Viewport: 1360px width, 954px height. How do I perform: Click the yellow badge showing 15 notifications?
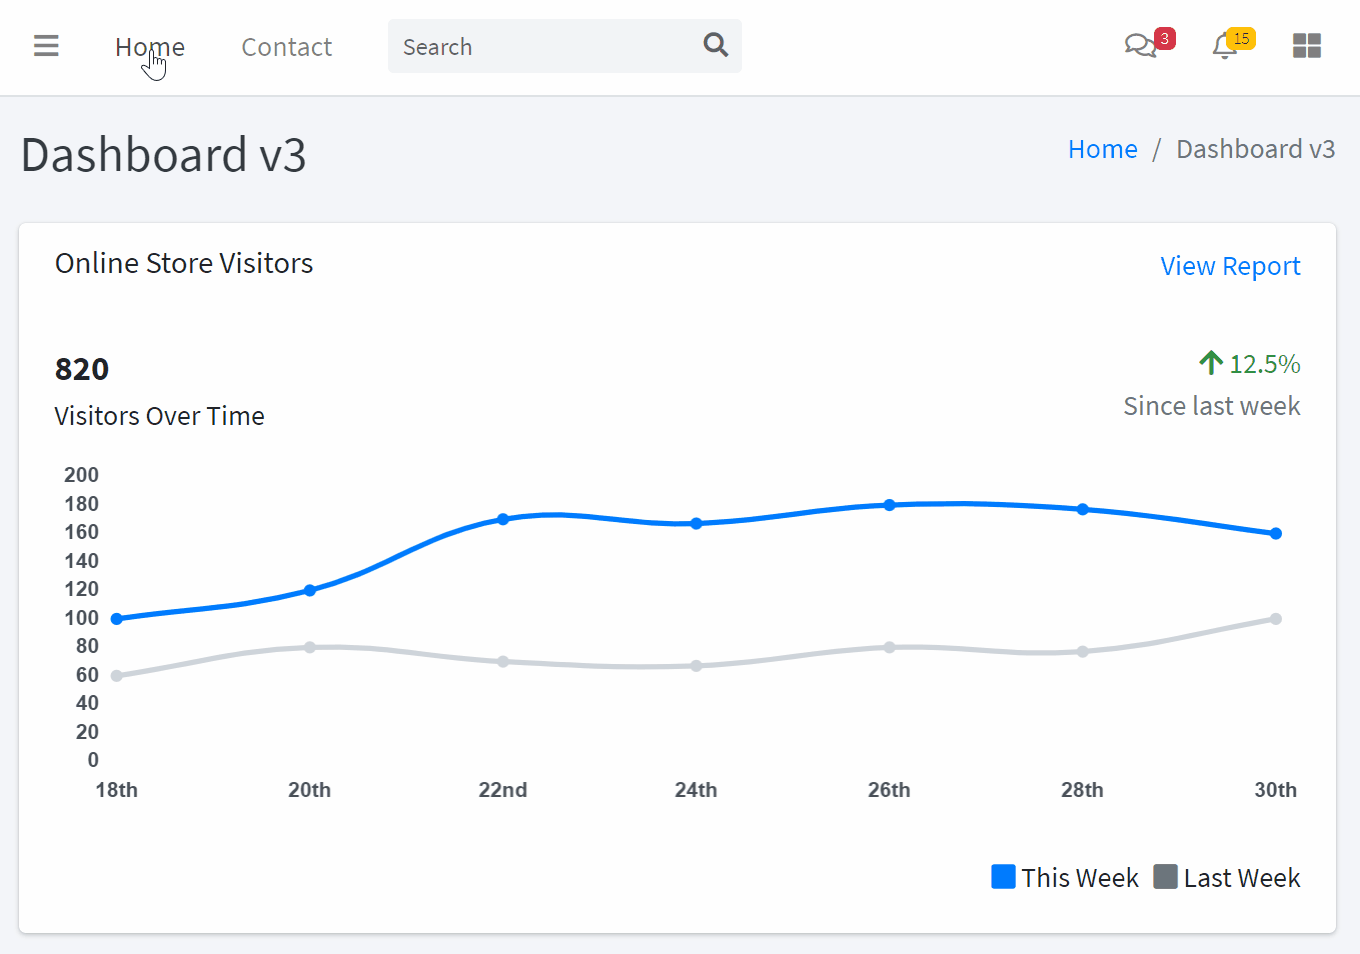(1241, 38)
